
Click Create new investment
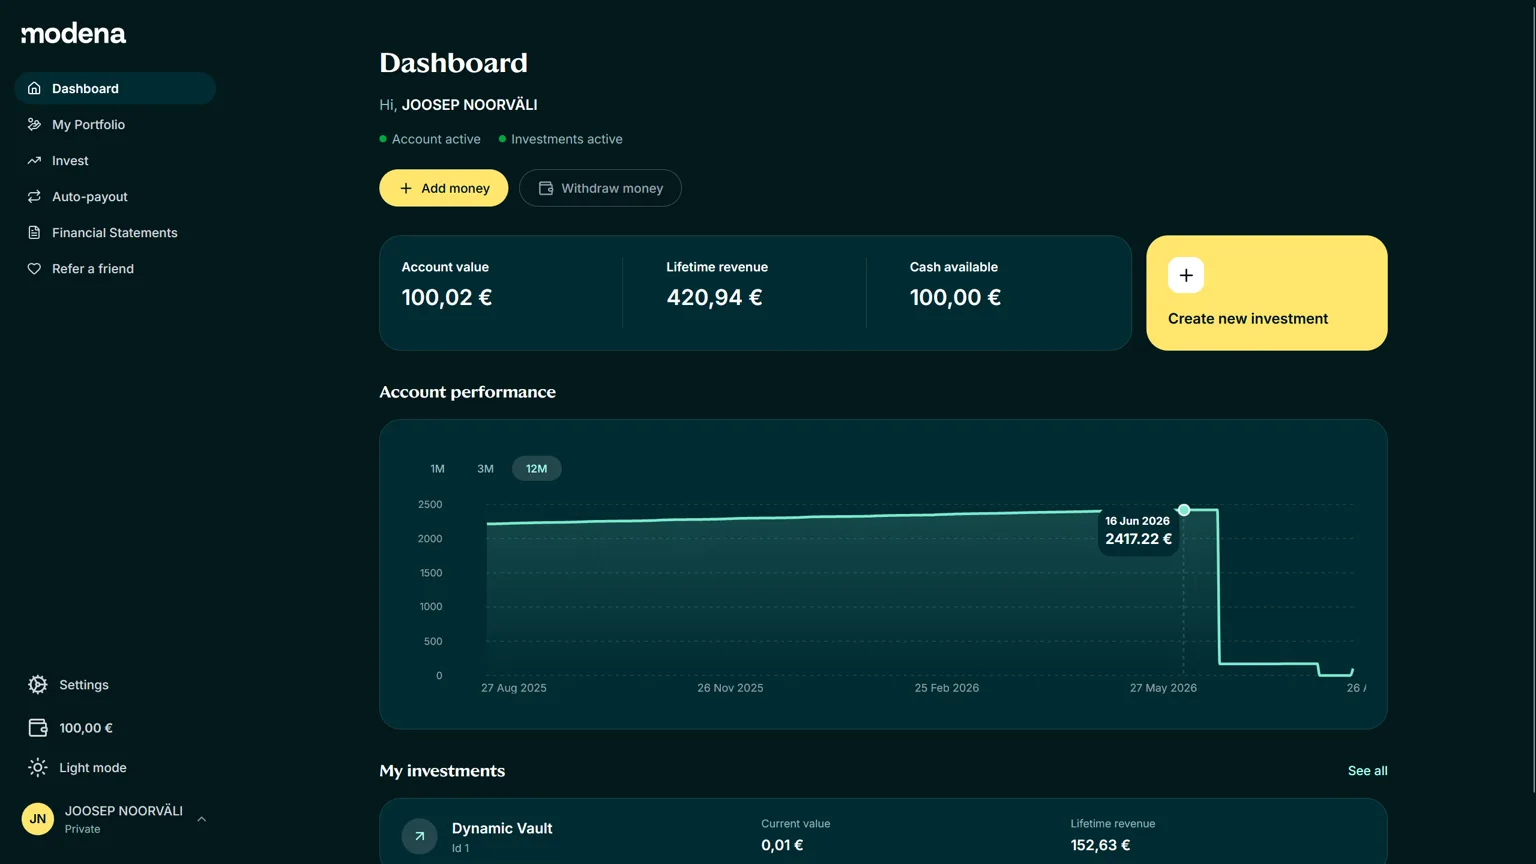click(1267, 293)
